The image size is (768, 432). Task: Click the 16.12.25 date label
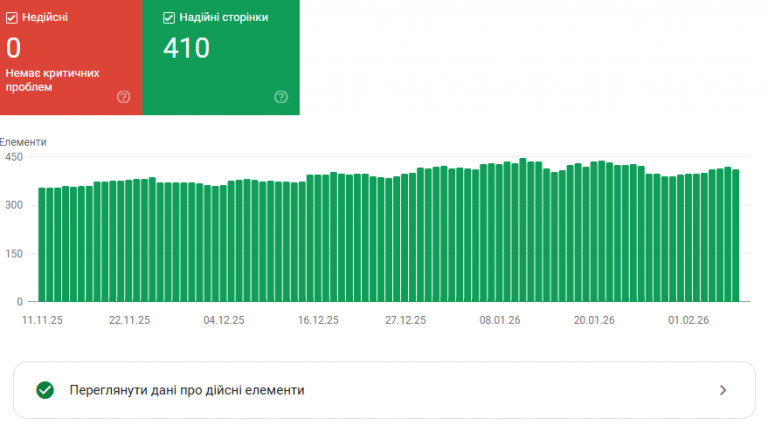318,320
